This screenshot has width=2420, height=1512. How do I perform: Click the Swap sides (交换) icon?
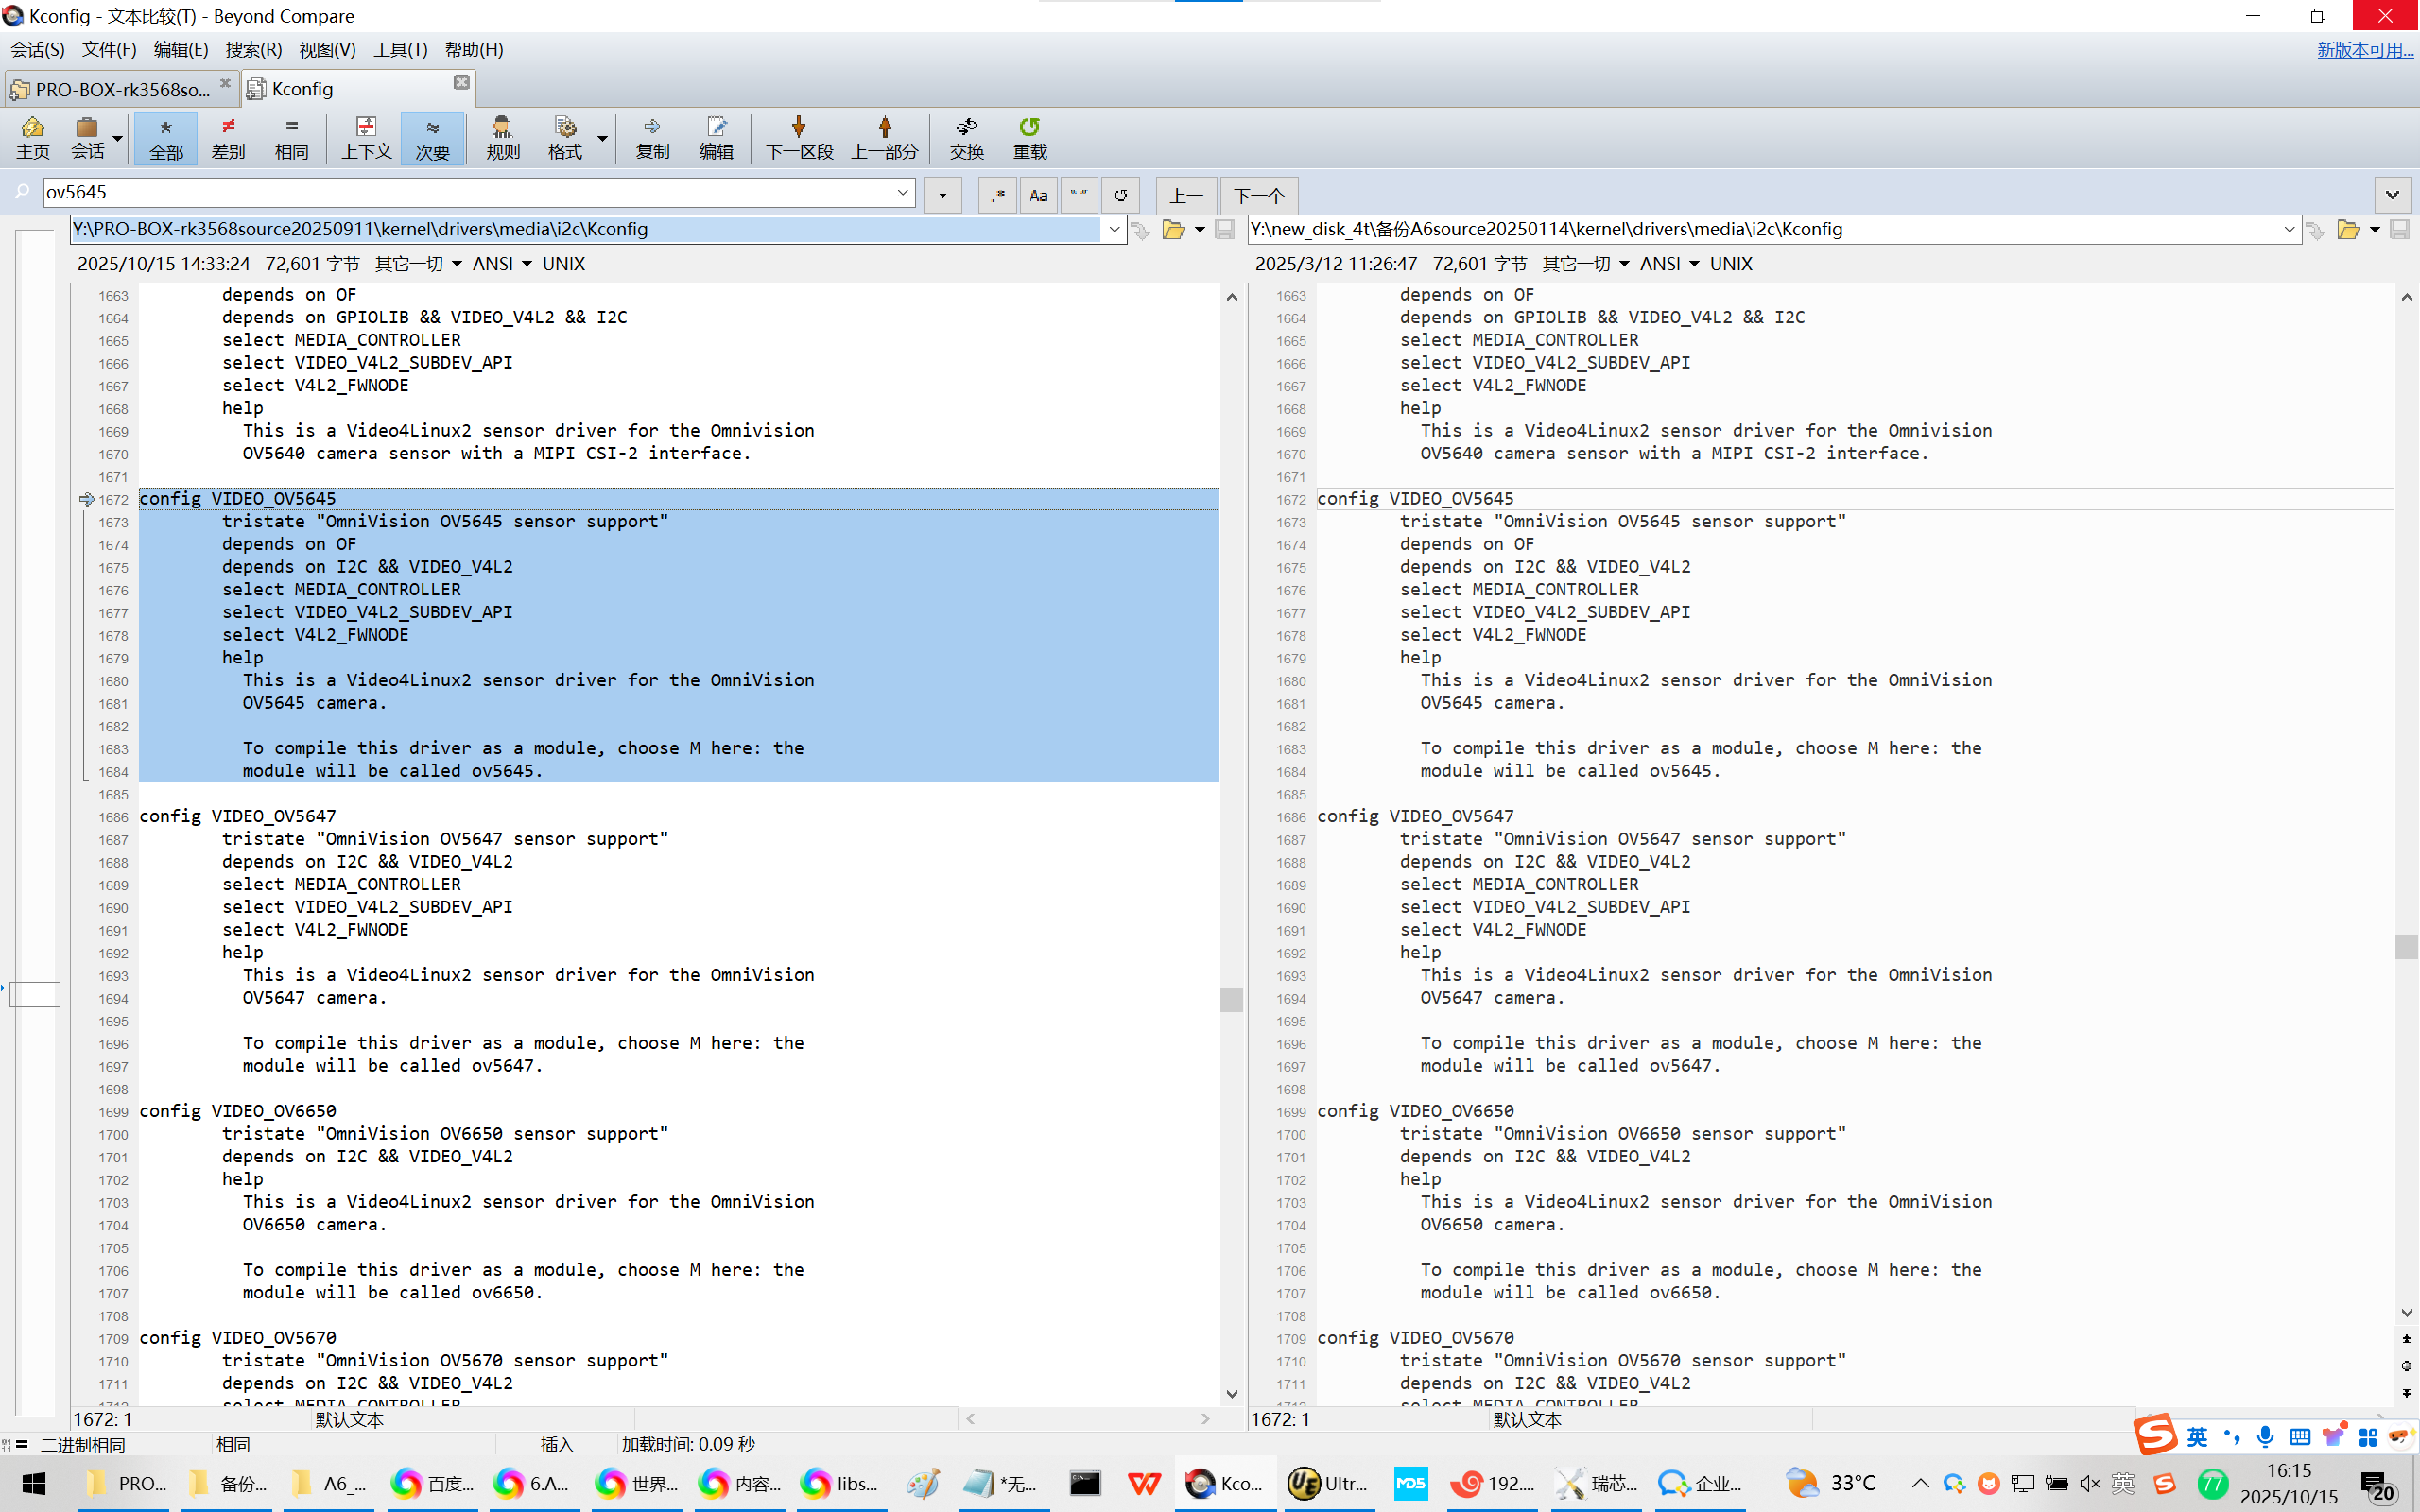click(966, 138)
